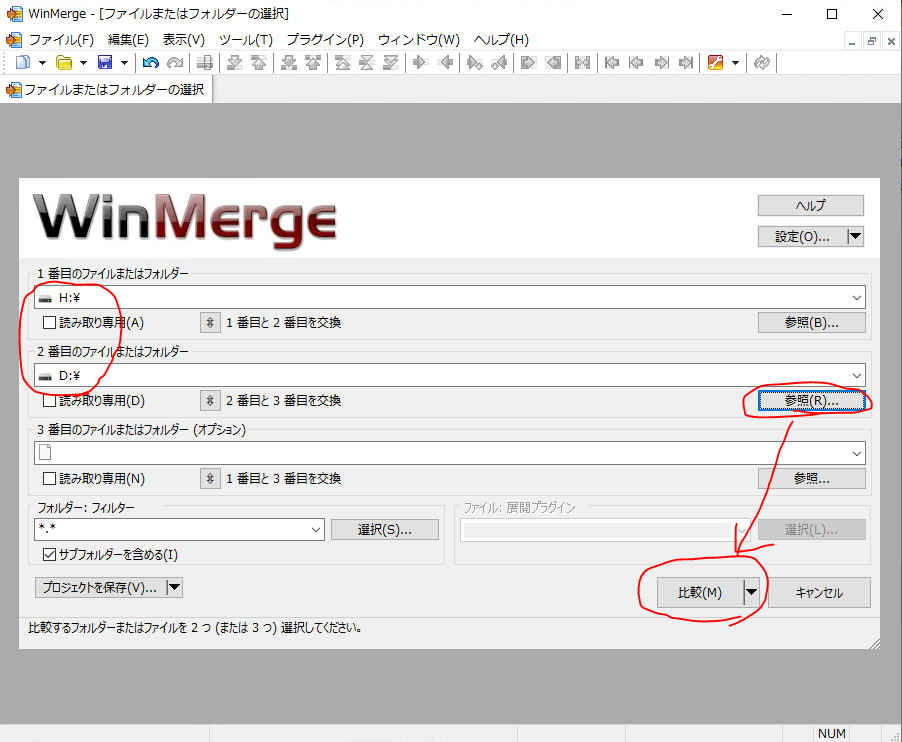Viewport: 902px width, 742px height.
Task: Expand the 2nd path combo box showing D:¥
Action: point(857,376)
